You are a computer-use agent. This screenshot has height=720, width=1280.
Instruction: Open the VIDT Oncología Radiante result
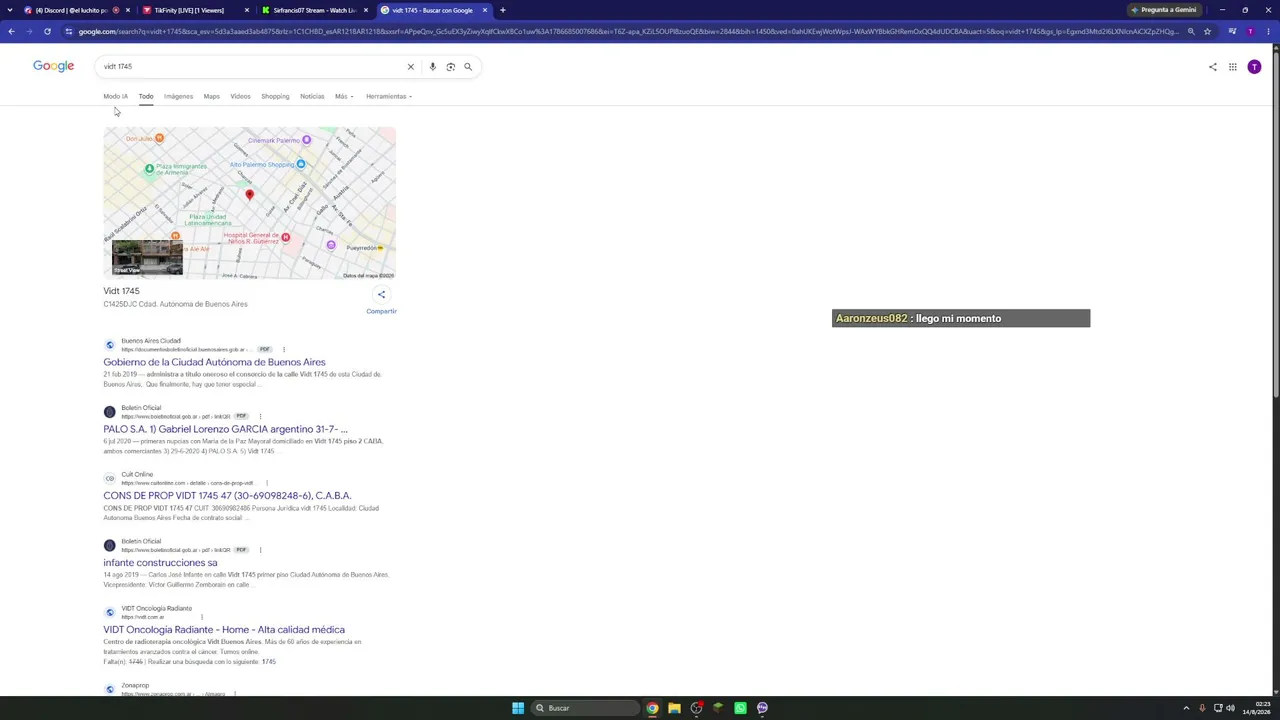pos(224,630)
